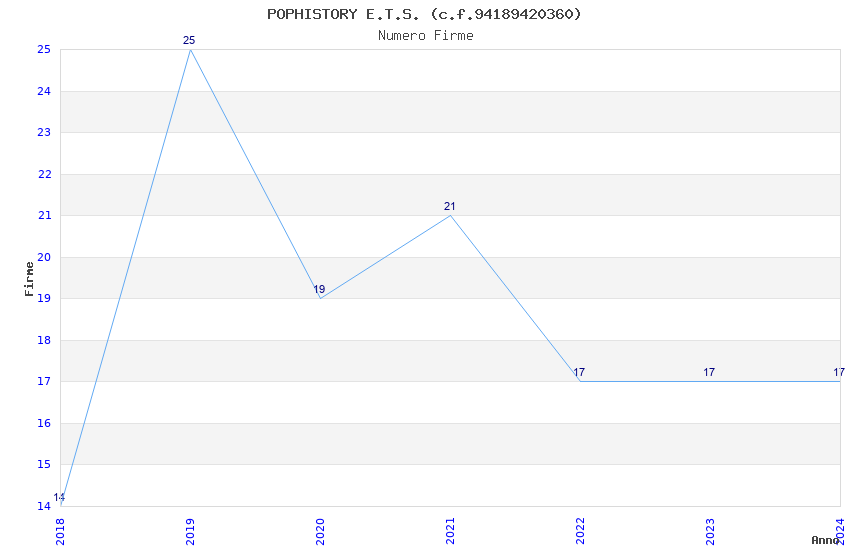This screenshot has height=550, width=850.
Task: Select the 2019 x-axis year label
Action: (190, 529)
